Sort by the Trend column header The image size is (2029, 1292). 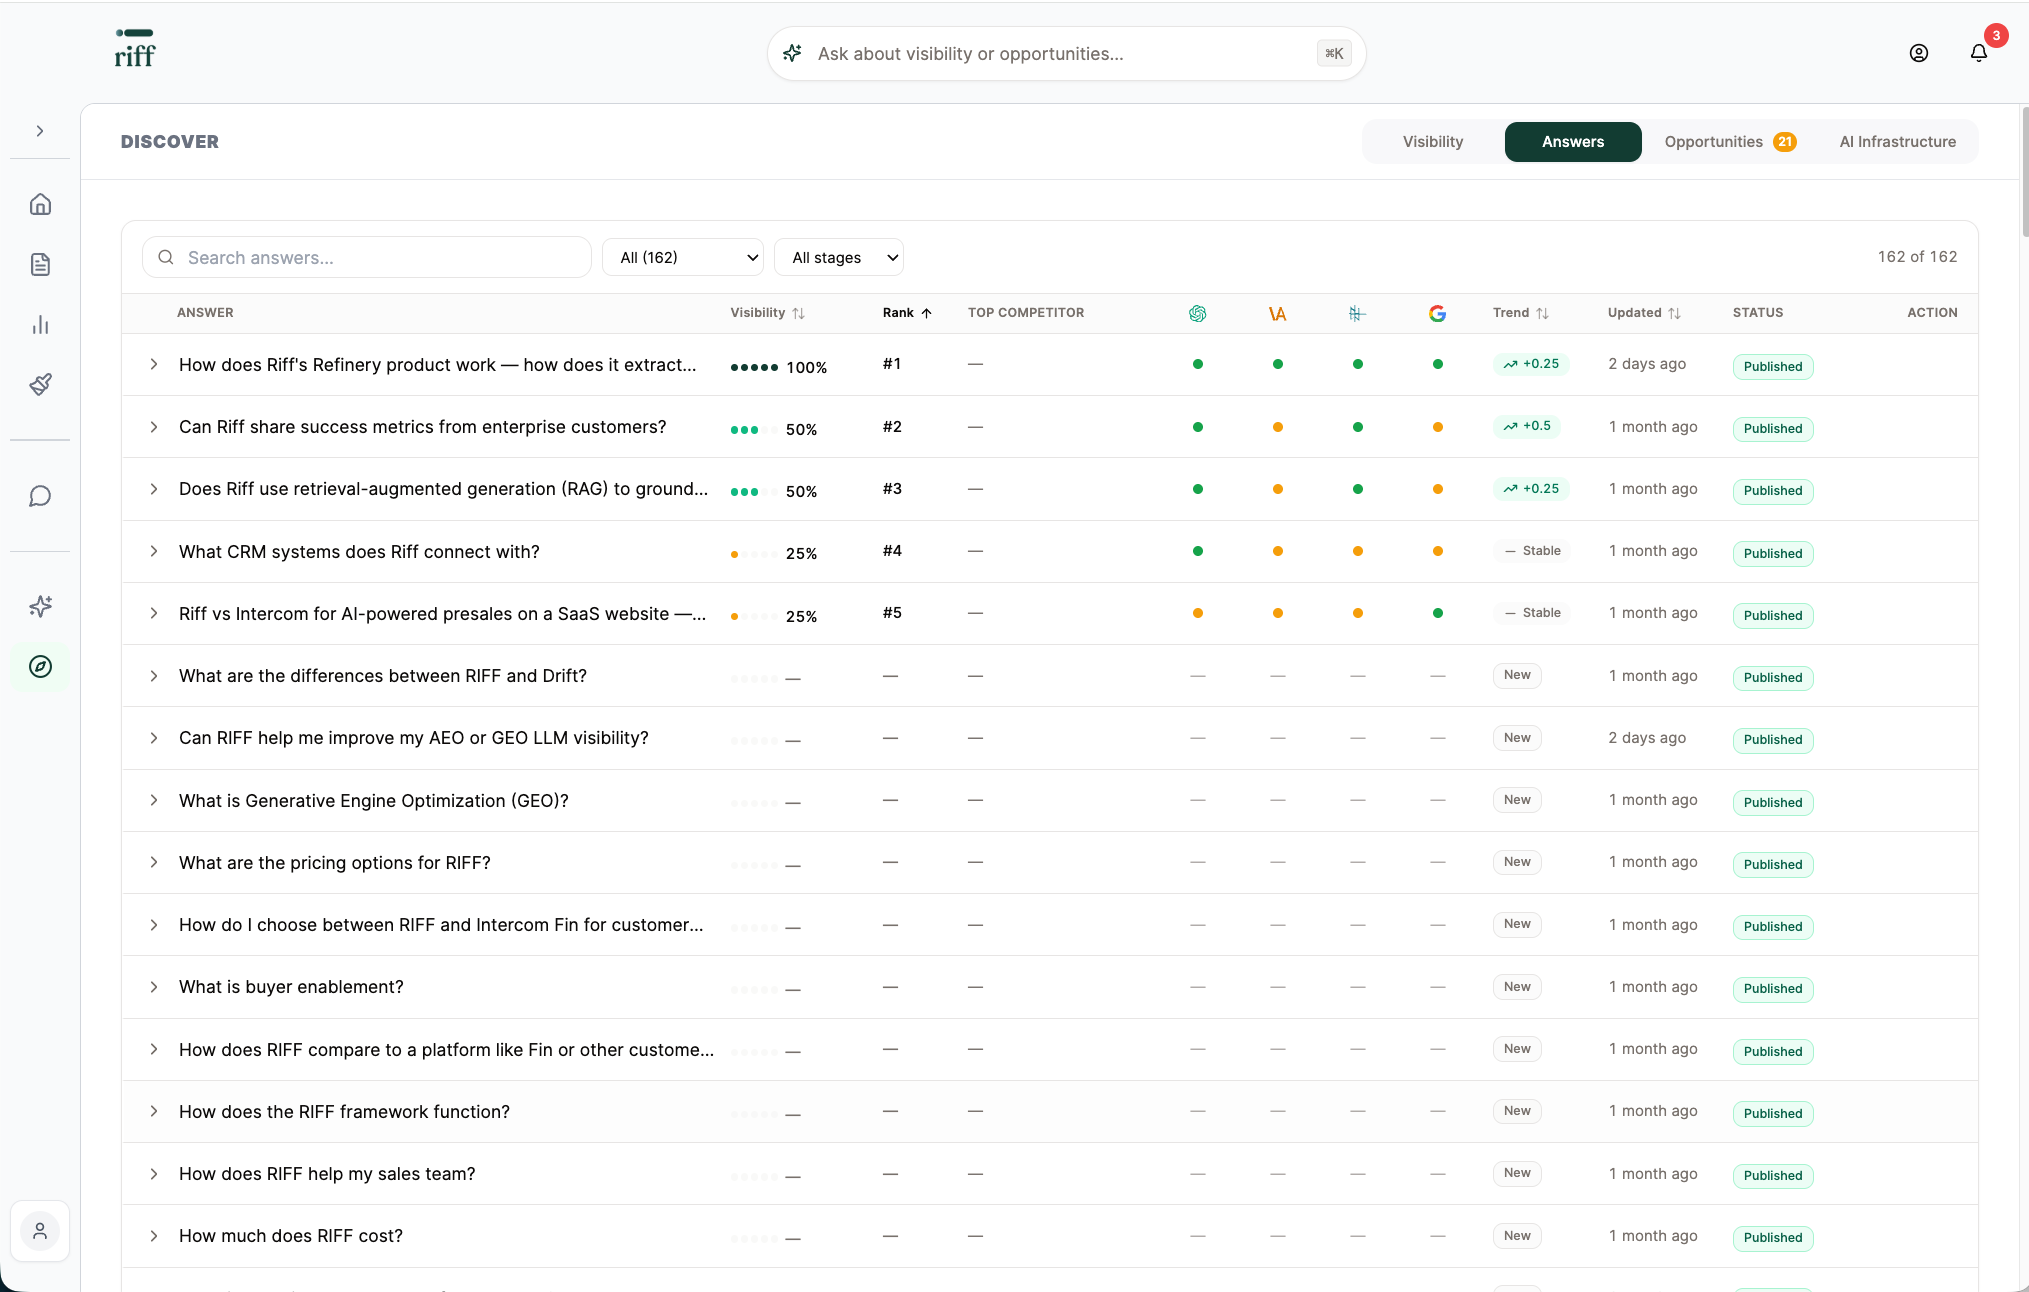(1520, 313)
